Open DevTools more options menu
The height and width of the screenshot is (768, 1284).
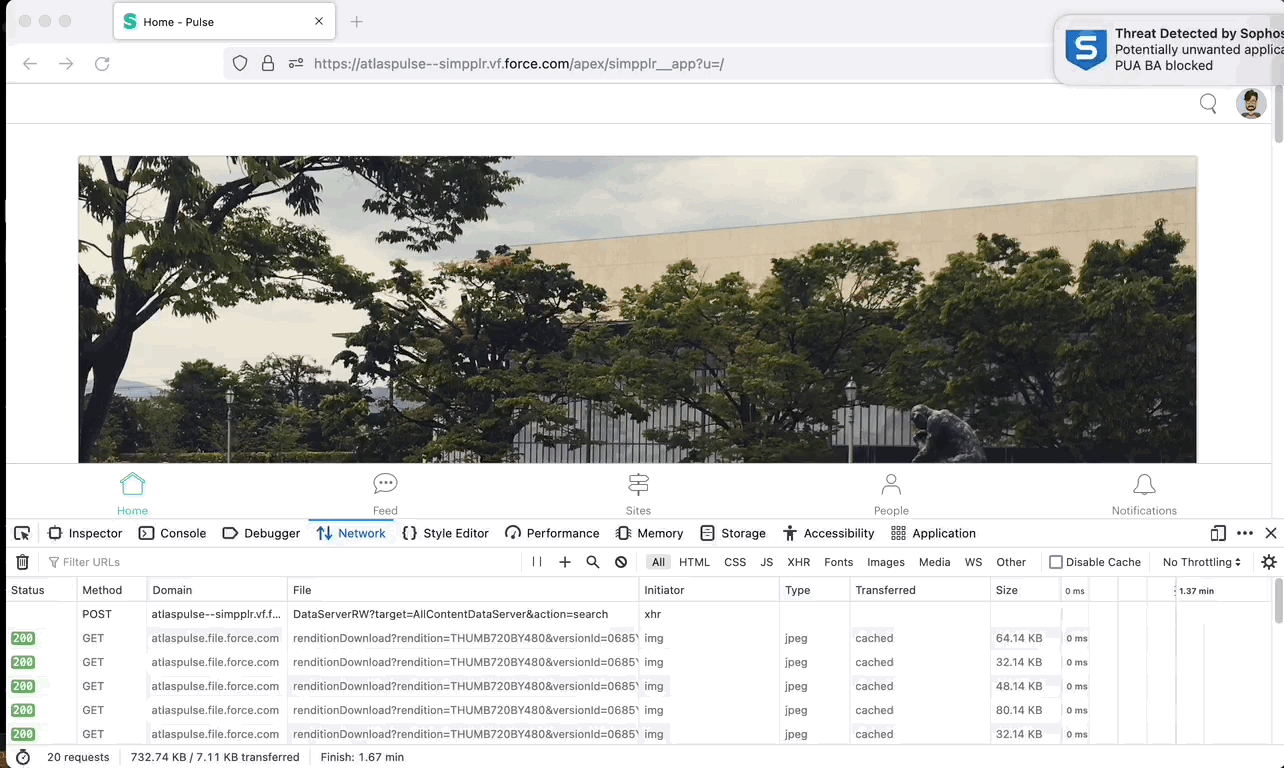click(x=1245, y=533)
